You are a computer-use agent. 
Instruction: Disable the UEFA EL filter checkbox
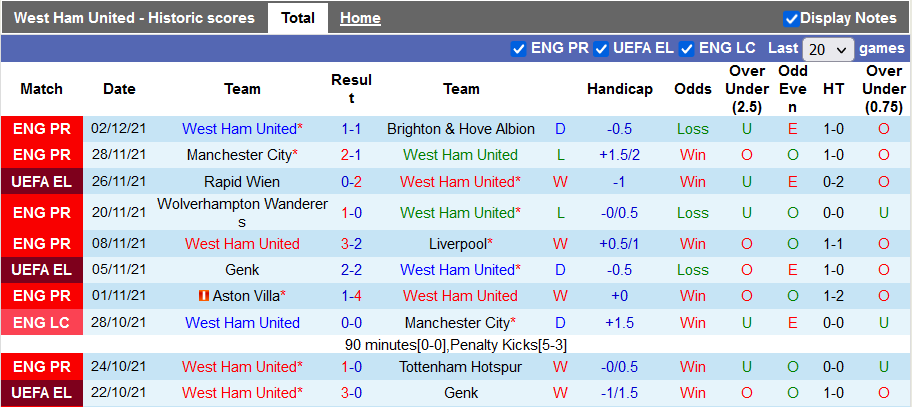point(602,48)
